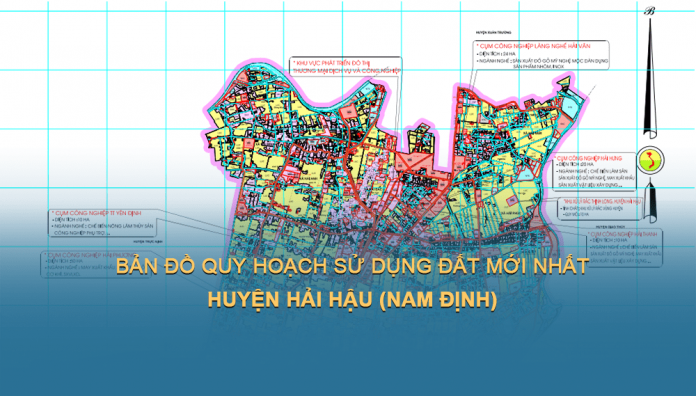Click the label "HUYỆN TRỰC NINH"
Image resolution: width=696 pixels, height=396 pixels.
pyautogui.click(x=148, y=242)
